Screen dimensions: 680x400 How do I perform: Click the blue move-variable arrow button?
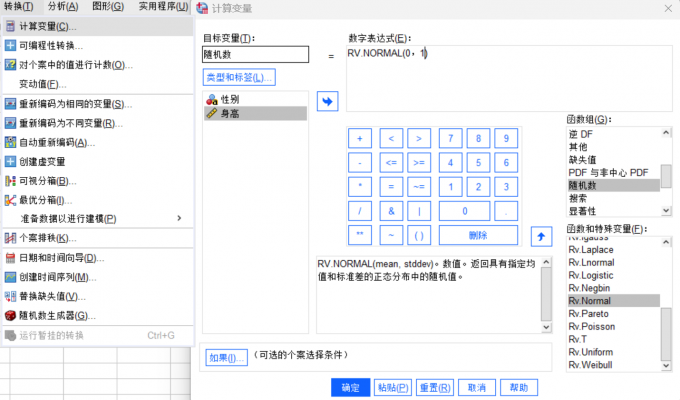click(327, 102)
